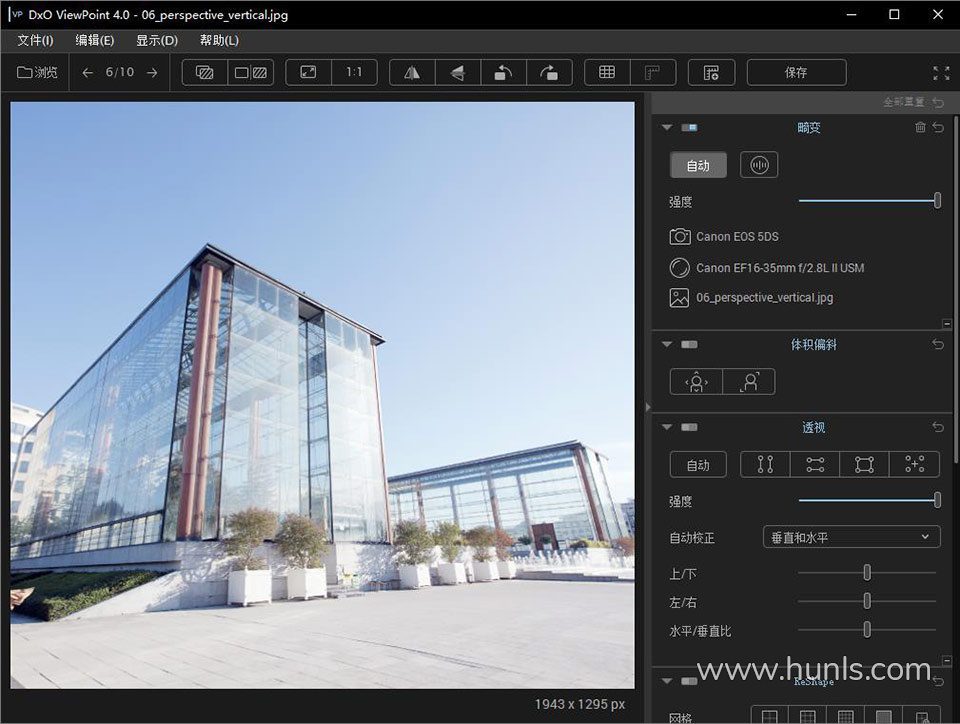The width and height of the screenshot is (960, 724).
Task: Select force horizontal parallels tool
Action: [815, 465]
